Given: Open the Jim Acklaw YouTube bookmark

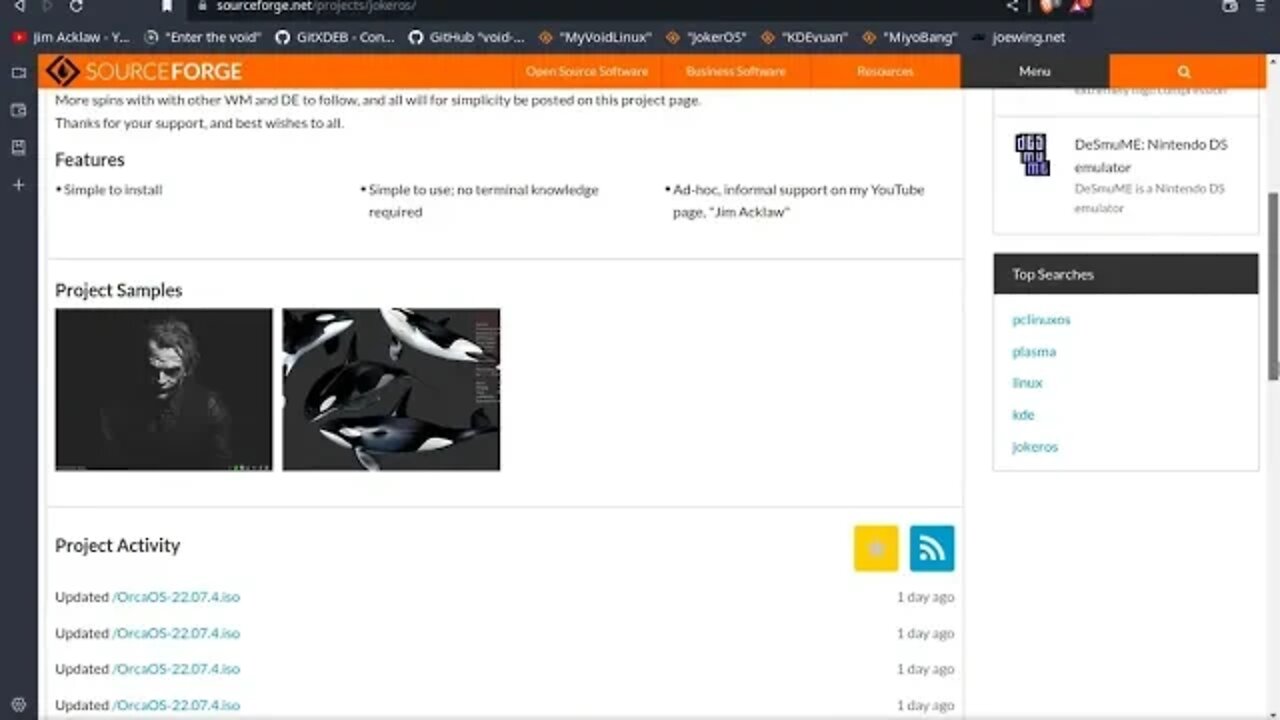Looking at the screenshot, I should pos(71,37).
